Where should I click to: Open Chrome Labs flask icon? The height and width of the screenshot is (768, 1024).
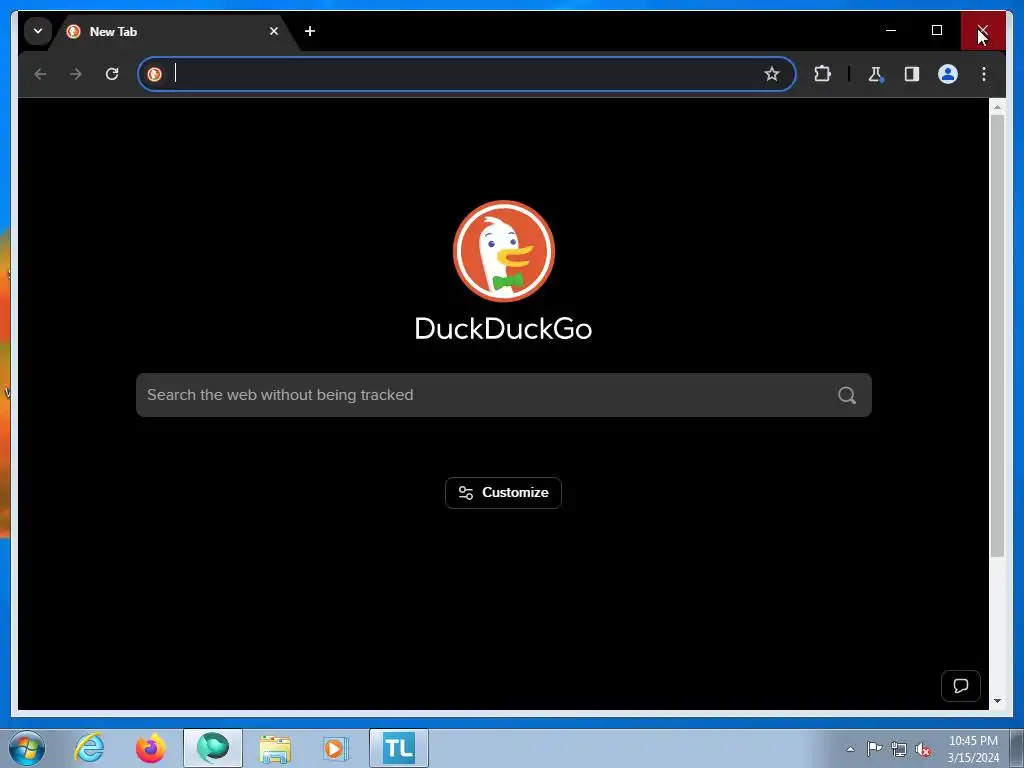(875, 74)
